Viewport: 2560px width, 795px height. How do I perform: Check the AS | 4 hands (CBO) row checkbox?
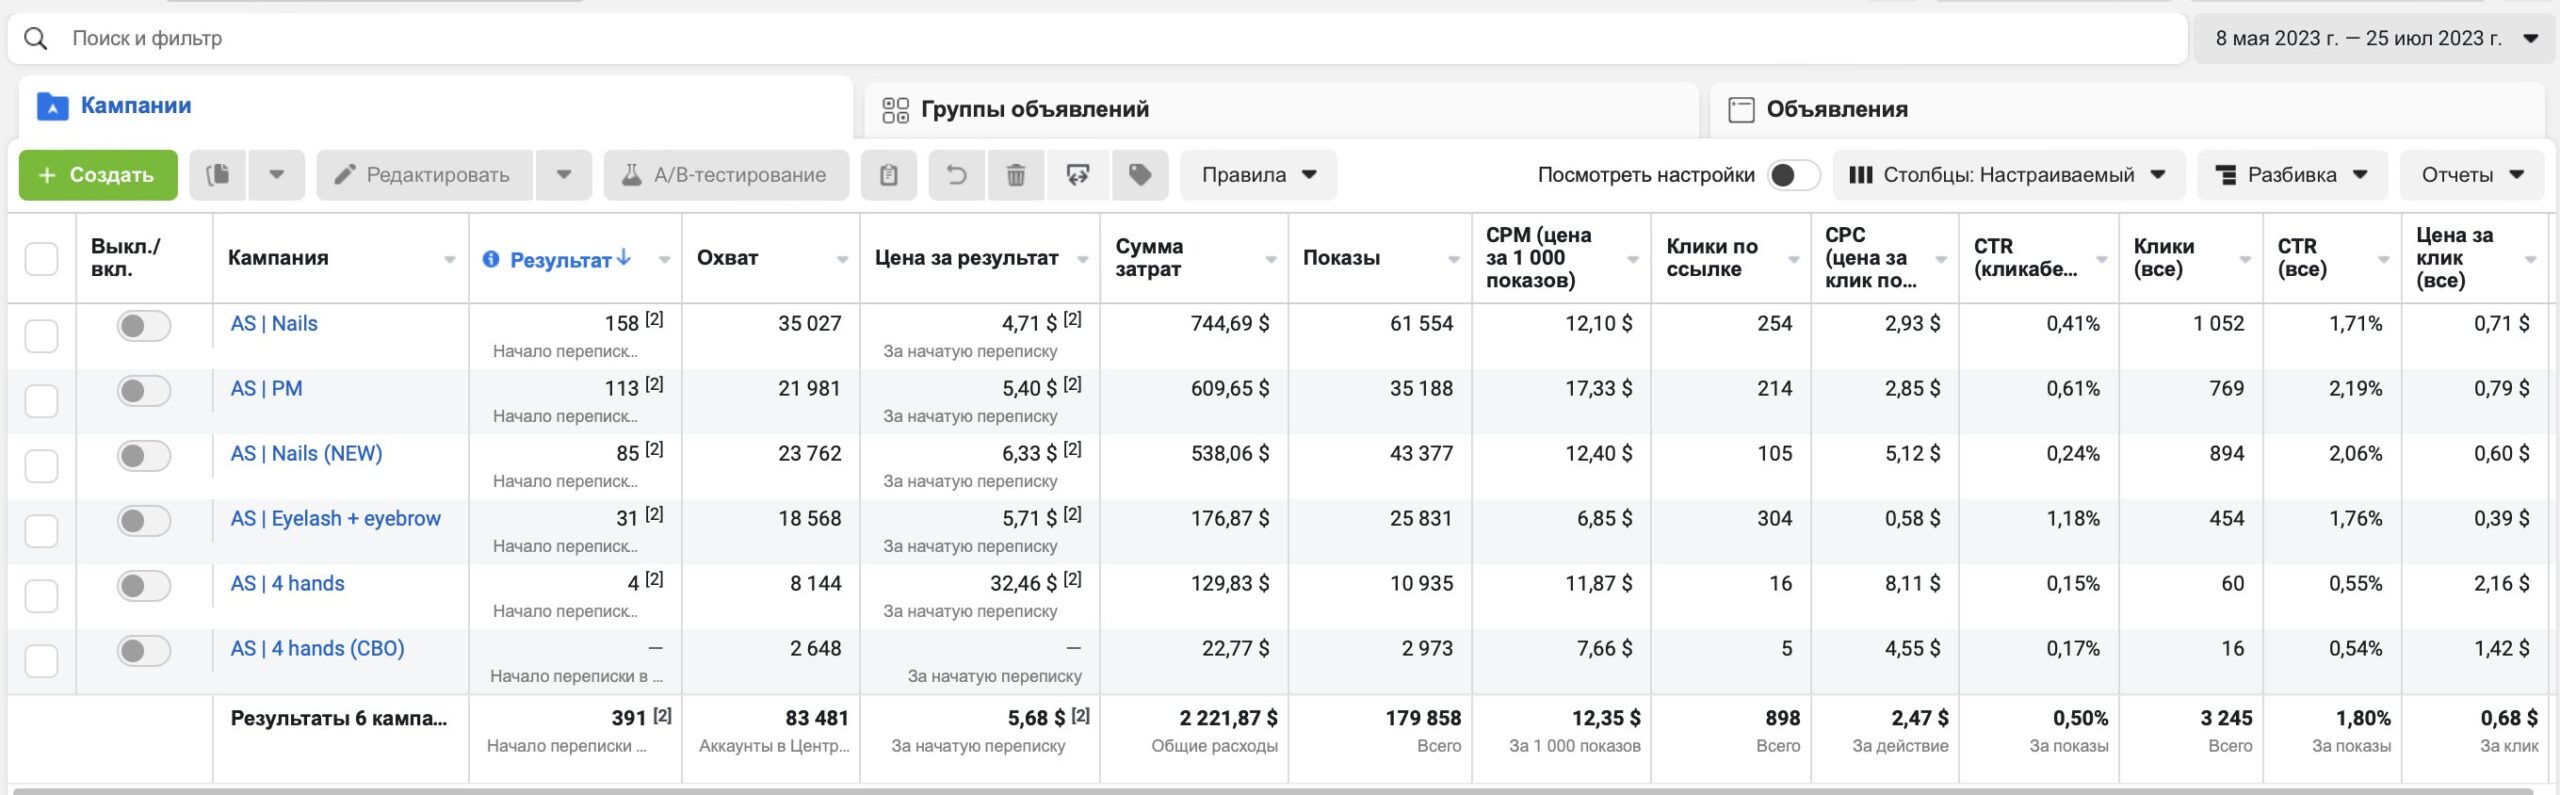coord(41,661)
